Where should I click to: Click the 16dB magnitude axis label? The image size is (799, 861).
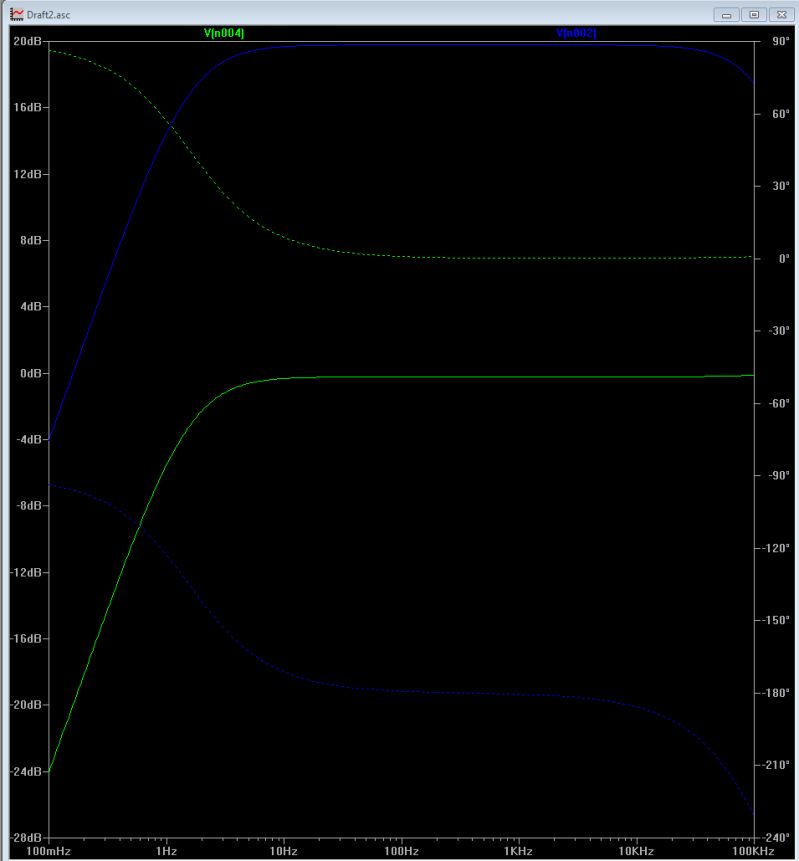(x=27, y=107)
